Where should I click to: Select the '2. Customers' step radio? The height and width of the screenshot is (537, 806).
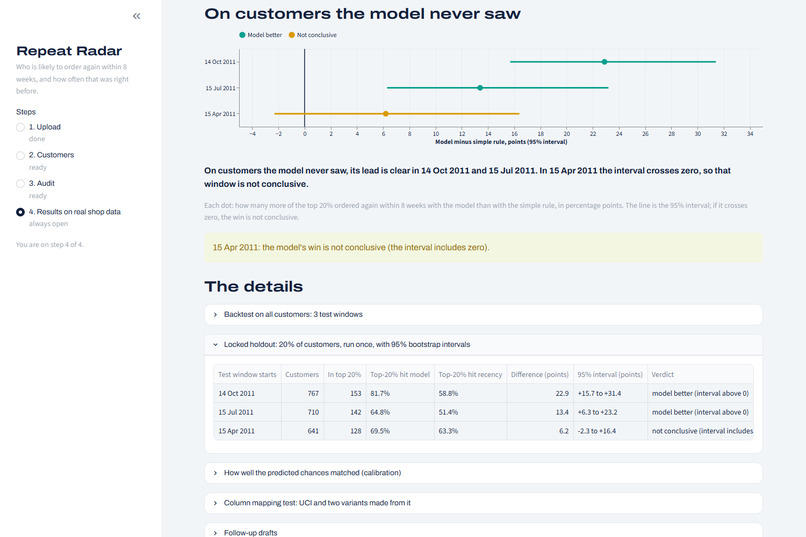(x=20, y=155)
